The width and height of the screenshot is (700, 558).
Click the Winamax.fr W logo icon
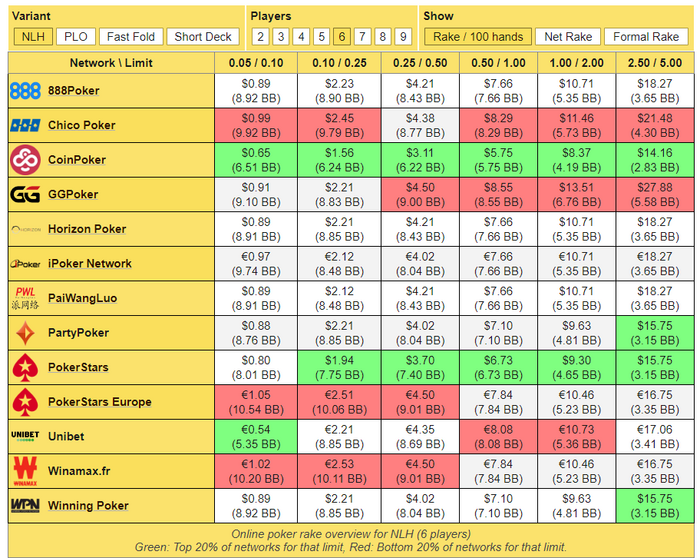click(25, 471)
